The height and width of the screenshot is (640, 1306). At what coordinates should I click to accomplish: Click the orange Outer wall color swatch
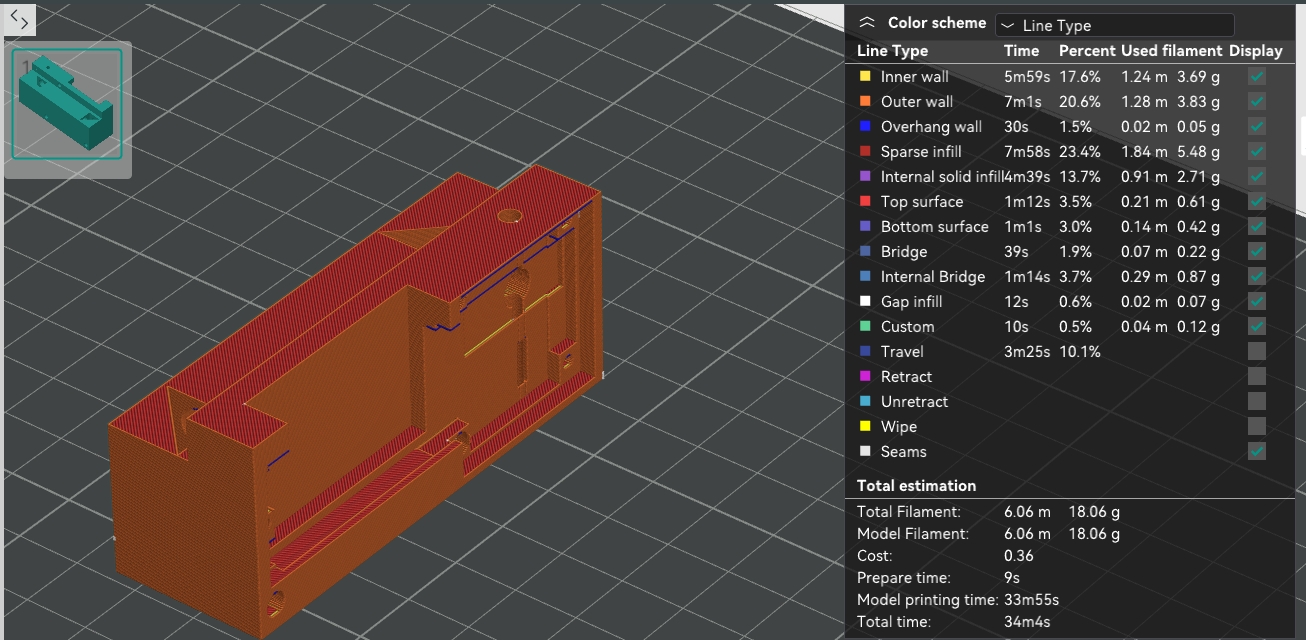tap(865, 101)
